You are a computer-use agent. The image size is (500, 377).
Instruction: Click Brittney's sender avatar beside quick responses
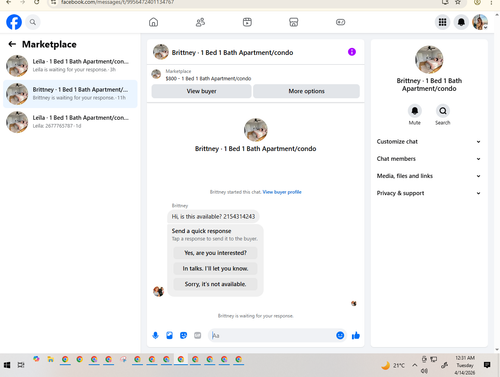[158, 291]
